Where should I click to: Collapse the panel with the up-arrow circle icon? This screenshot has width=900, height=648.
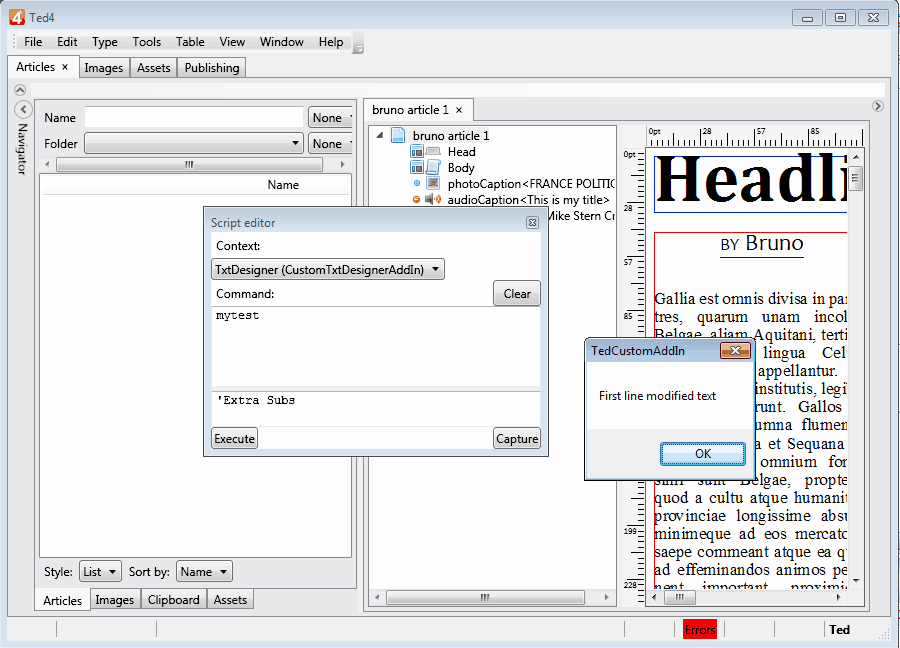pyautogui.click(x=20, y=90)
